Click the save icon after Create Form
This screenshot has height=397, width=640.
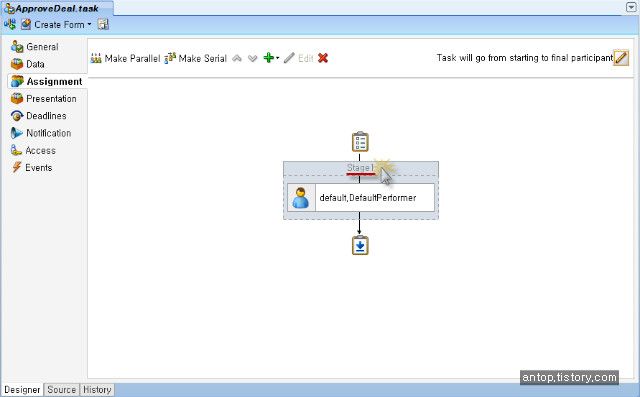click(103, 25)
